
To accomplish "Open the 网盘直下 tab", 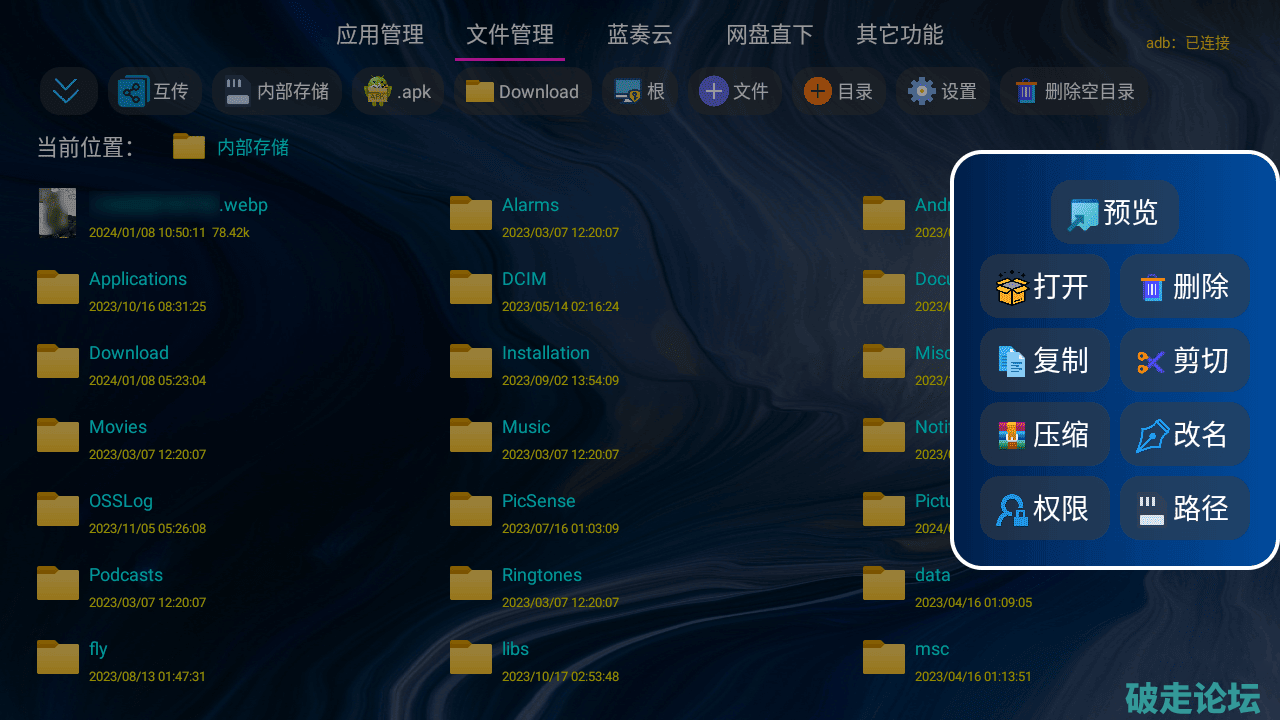I will [x=769, y=35].
